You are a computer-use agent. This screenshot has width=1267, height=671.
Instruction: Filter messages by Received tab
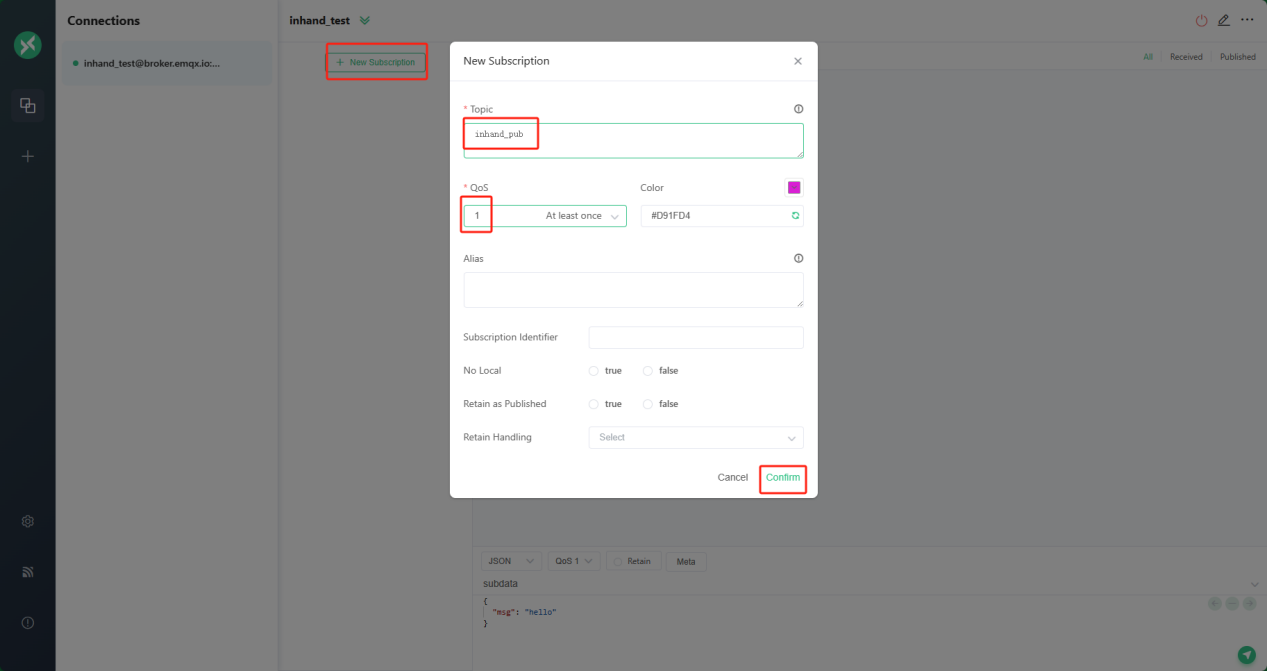point(1186,57)
